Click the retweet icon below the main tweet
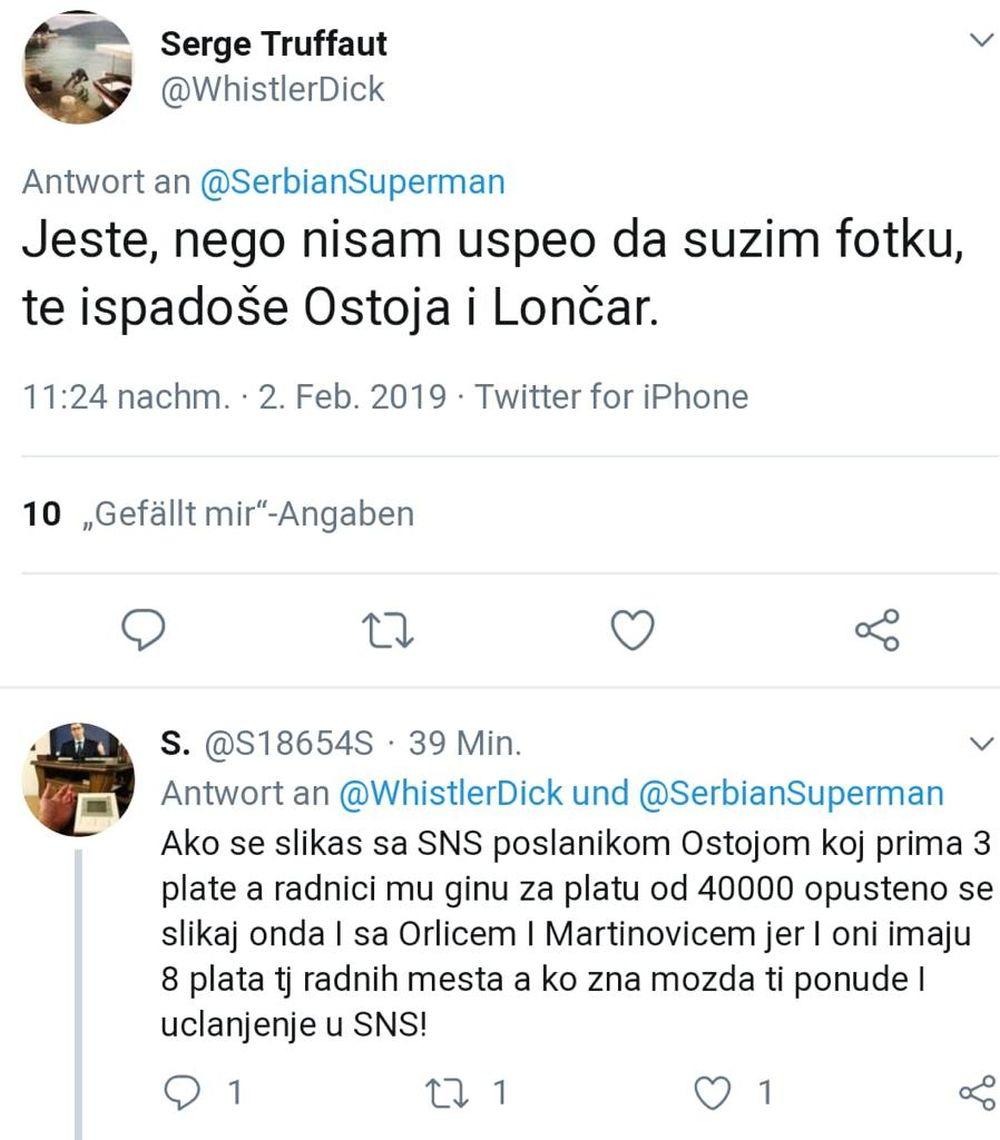Image resolution: width=1000 pixels, height=1140 pixels. [x=388, y=630]
